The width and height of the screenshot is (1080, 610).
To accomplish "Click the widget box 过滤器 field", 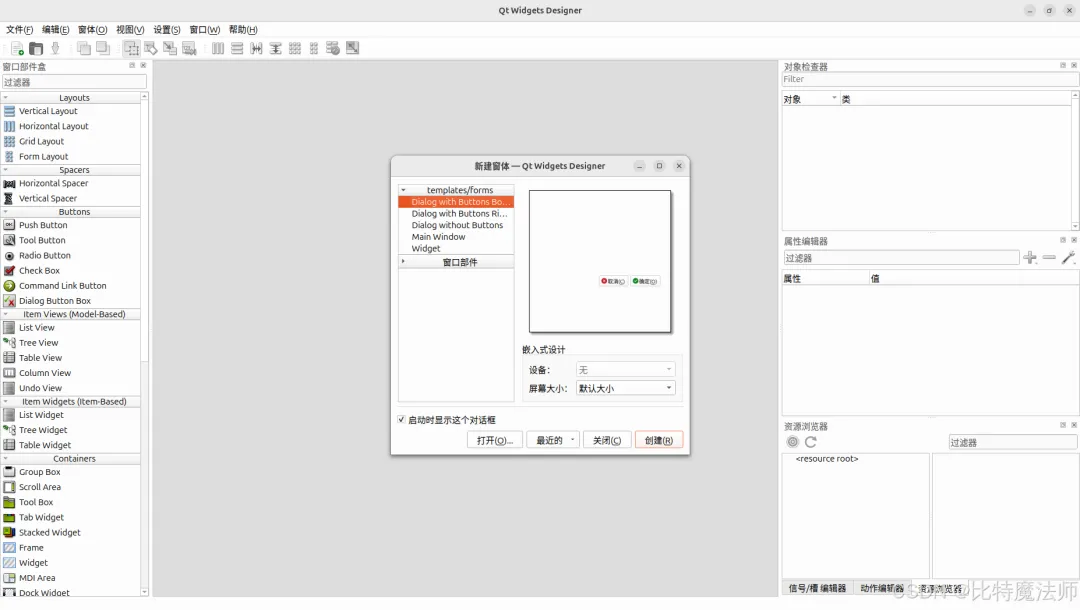I will 74,82.
